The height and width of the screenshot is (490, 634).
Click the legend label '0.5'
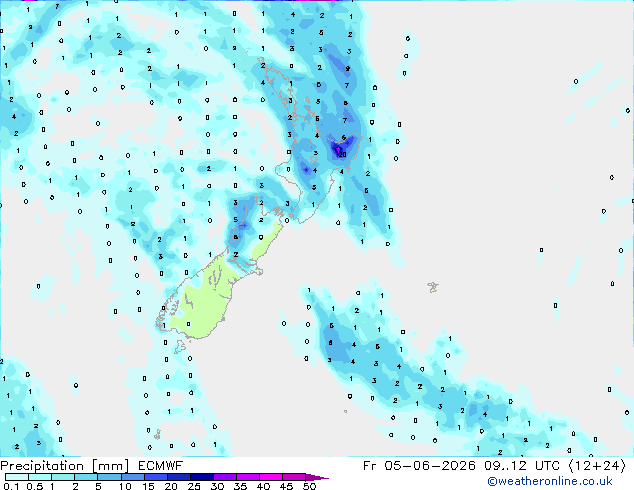coord(34,486)
